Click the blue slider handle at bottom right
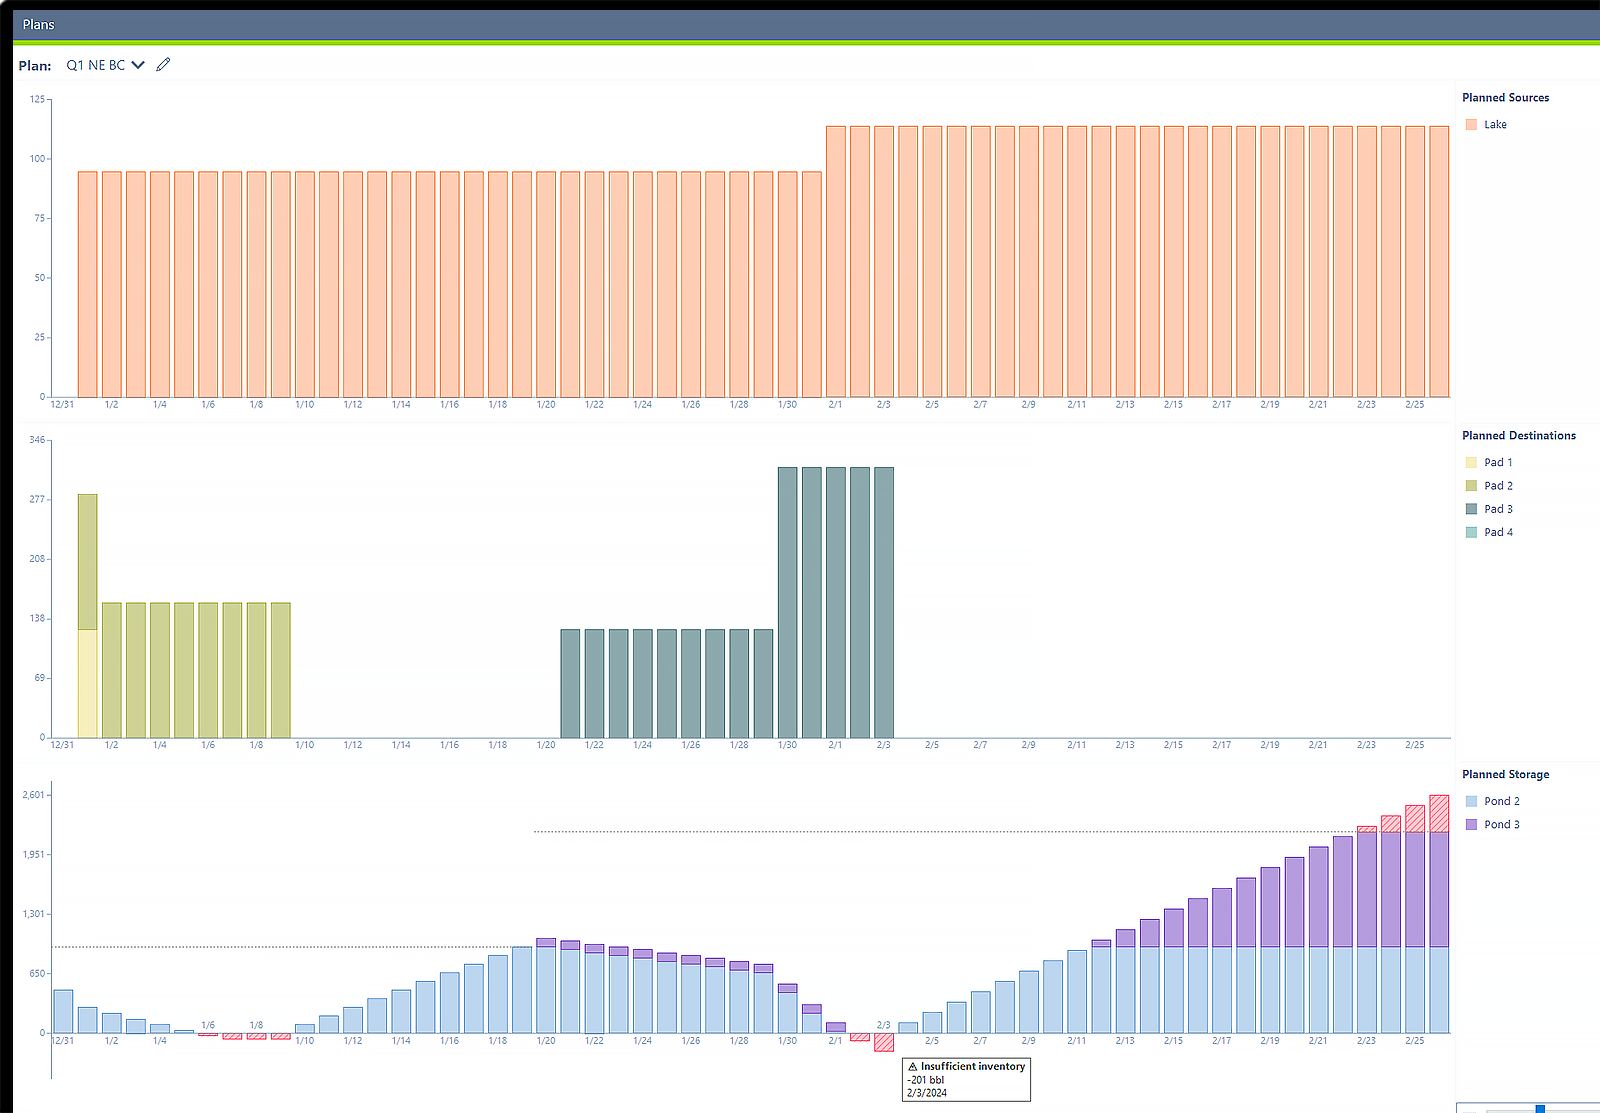Image resolution: width=1600 pixels, height=1113 pixels. pyautogui.click(x=1540, y=1108)
